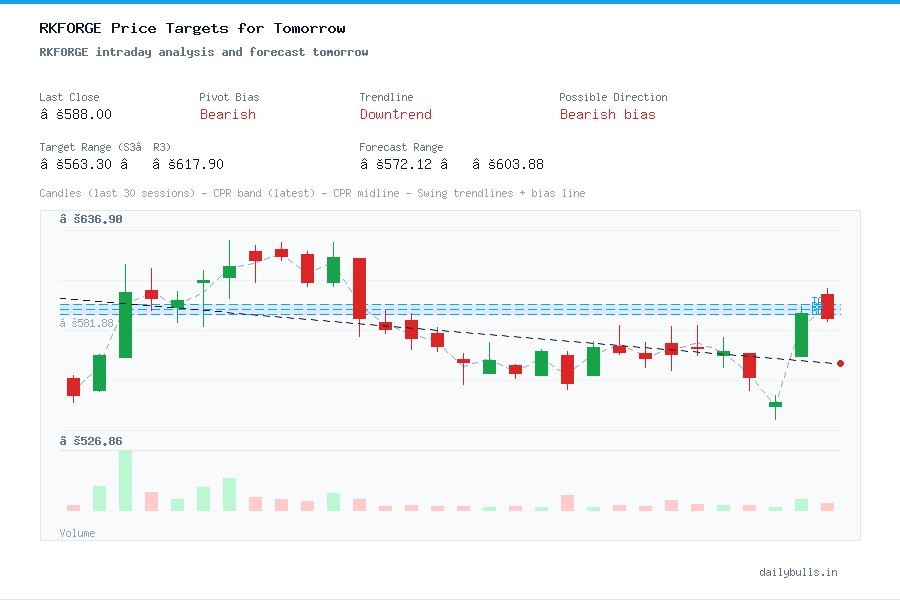The width and height of the screenshot is (900, 600).
Task: Click the chart legend caption about candles
Action: point(312,193)
